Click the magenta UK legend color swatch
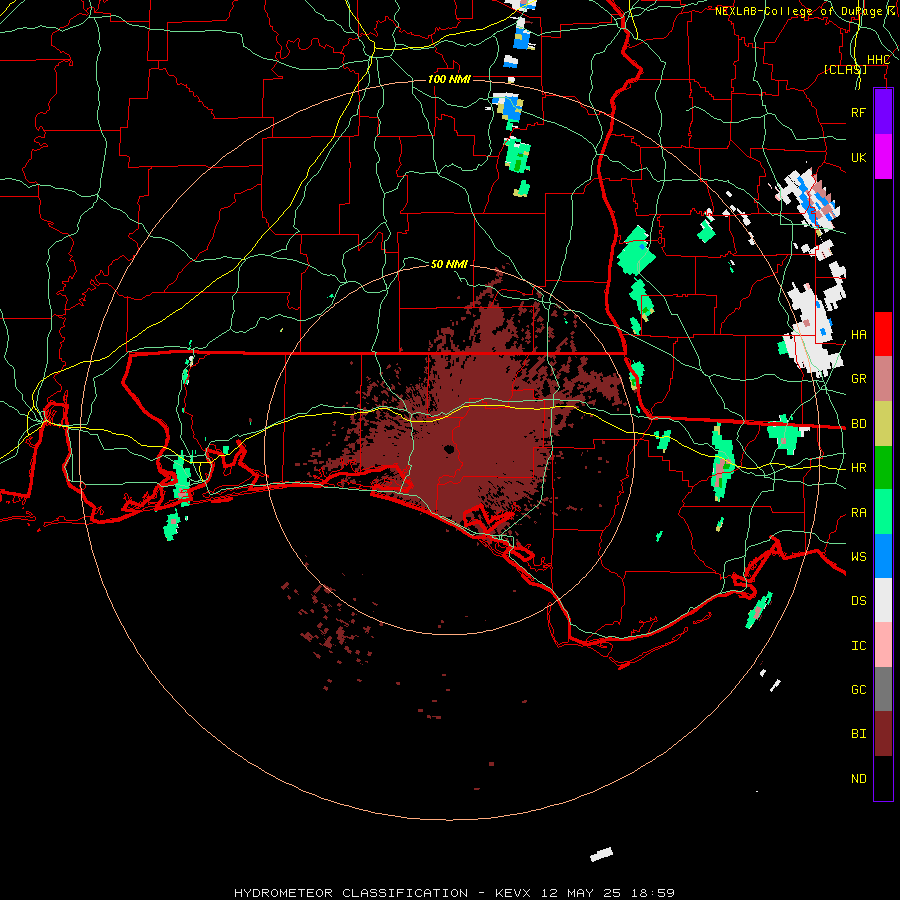This screenshot has width=900, height=900. (883, 157)
